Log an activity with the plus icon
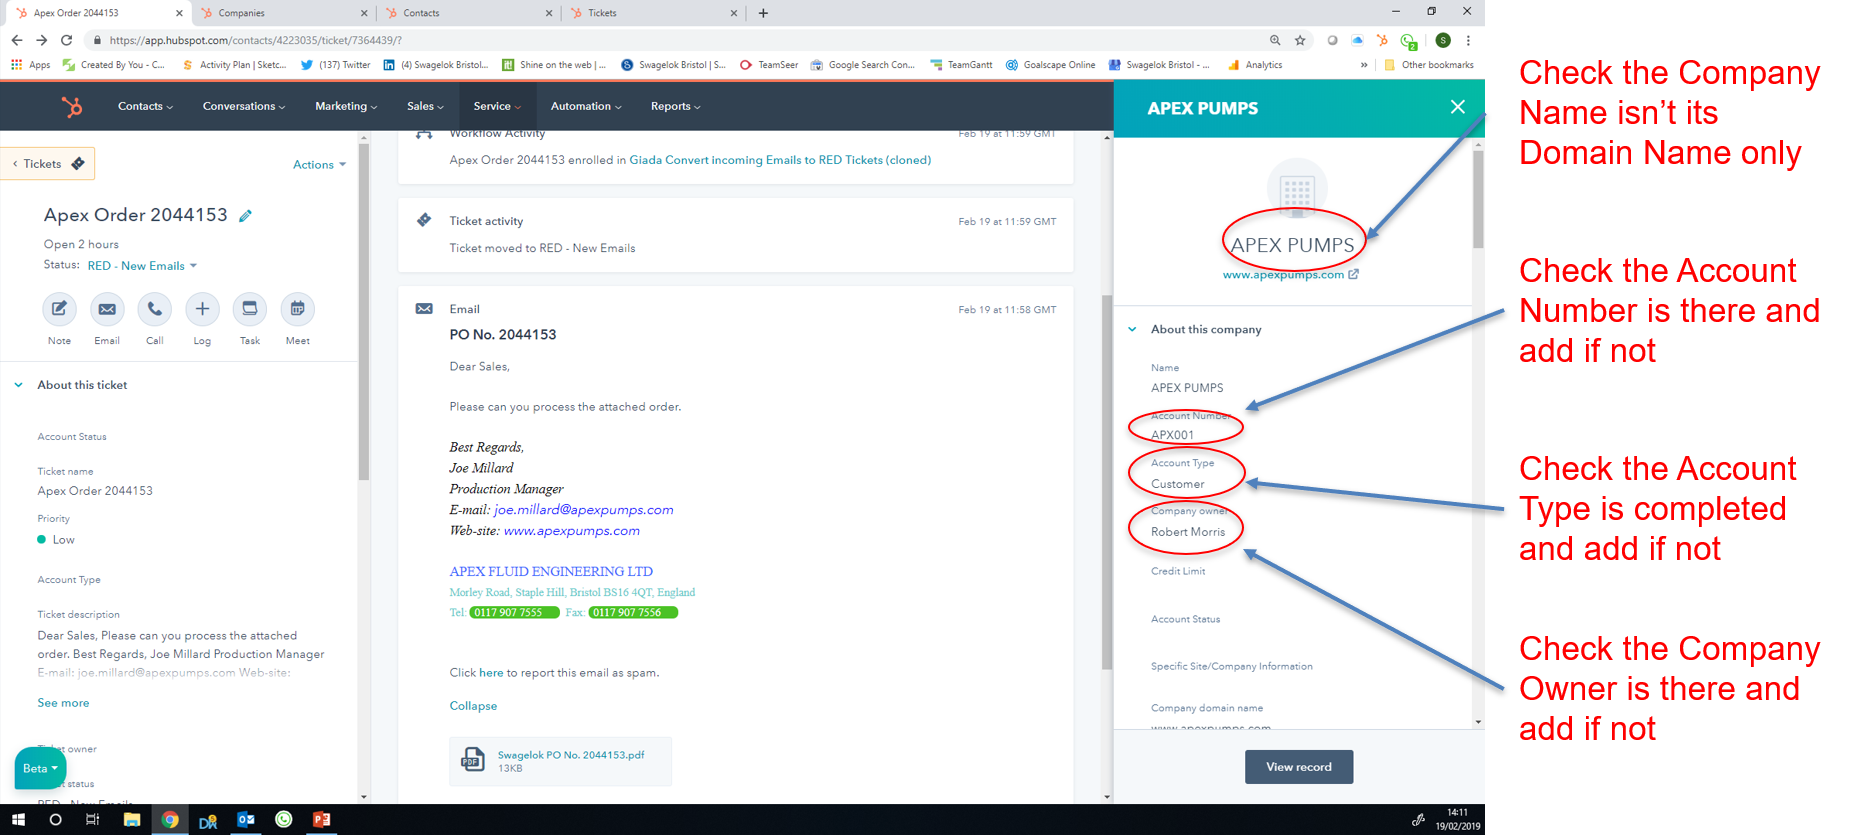The image size is (1851, 835). coord(202,309)
